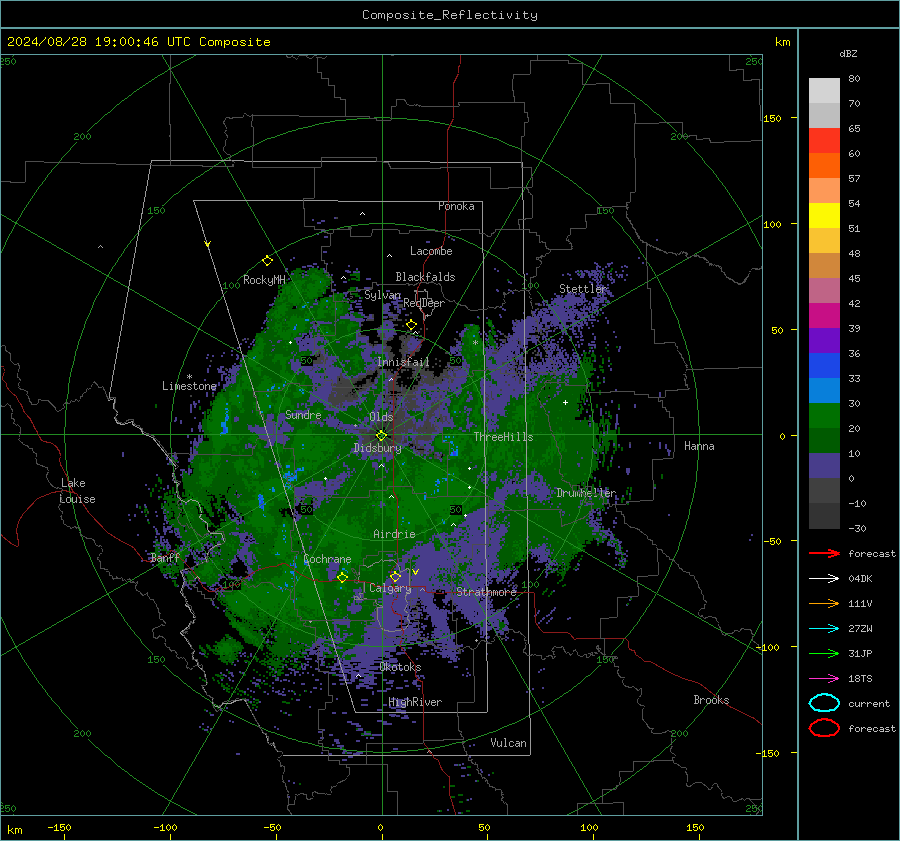The width and height of the screenshot is (900, 841).
Task: Select the yellow 54 dBZ color swatch
Action: pyautogui.click(x=824, y=215)
